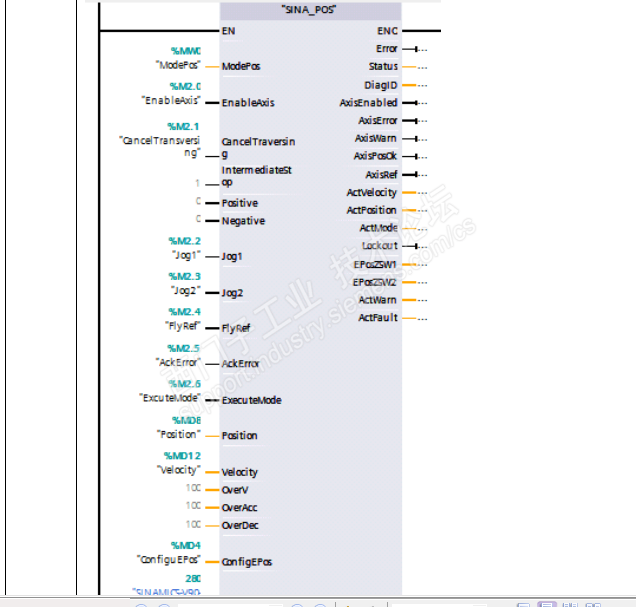Click the 100 constant at OverAcc
Image resolution: width=636 pixels, height=607 pixels.
193,506
